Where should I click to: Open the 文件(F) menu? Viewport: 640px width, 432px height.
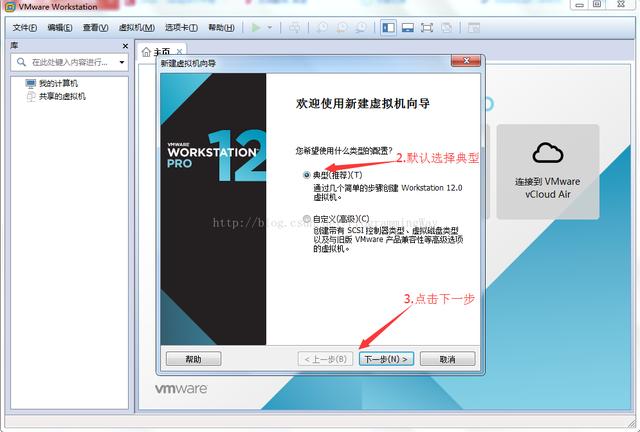(25, 28)
